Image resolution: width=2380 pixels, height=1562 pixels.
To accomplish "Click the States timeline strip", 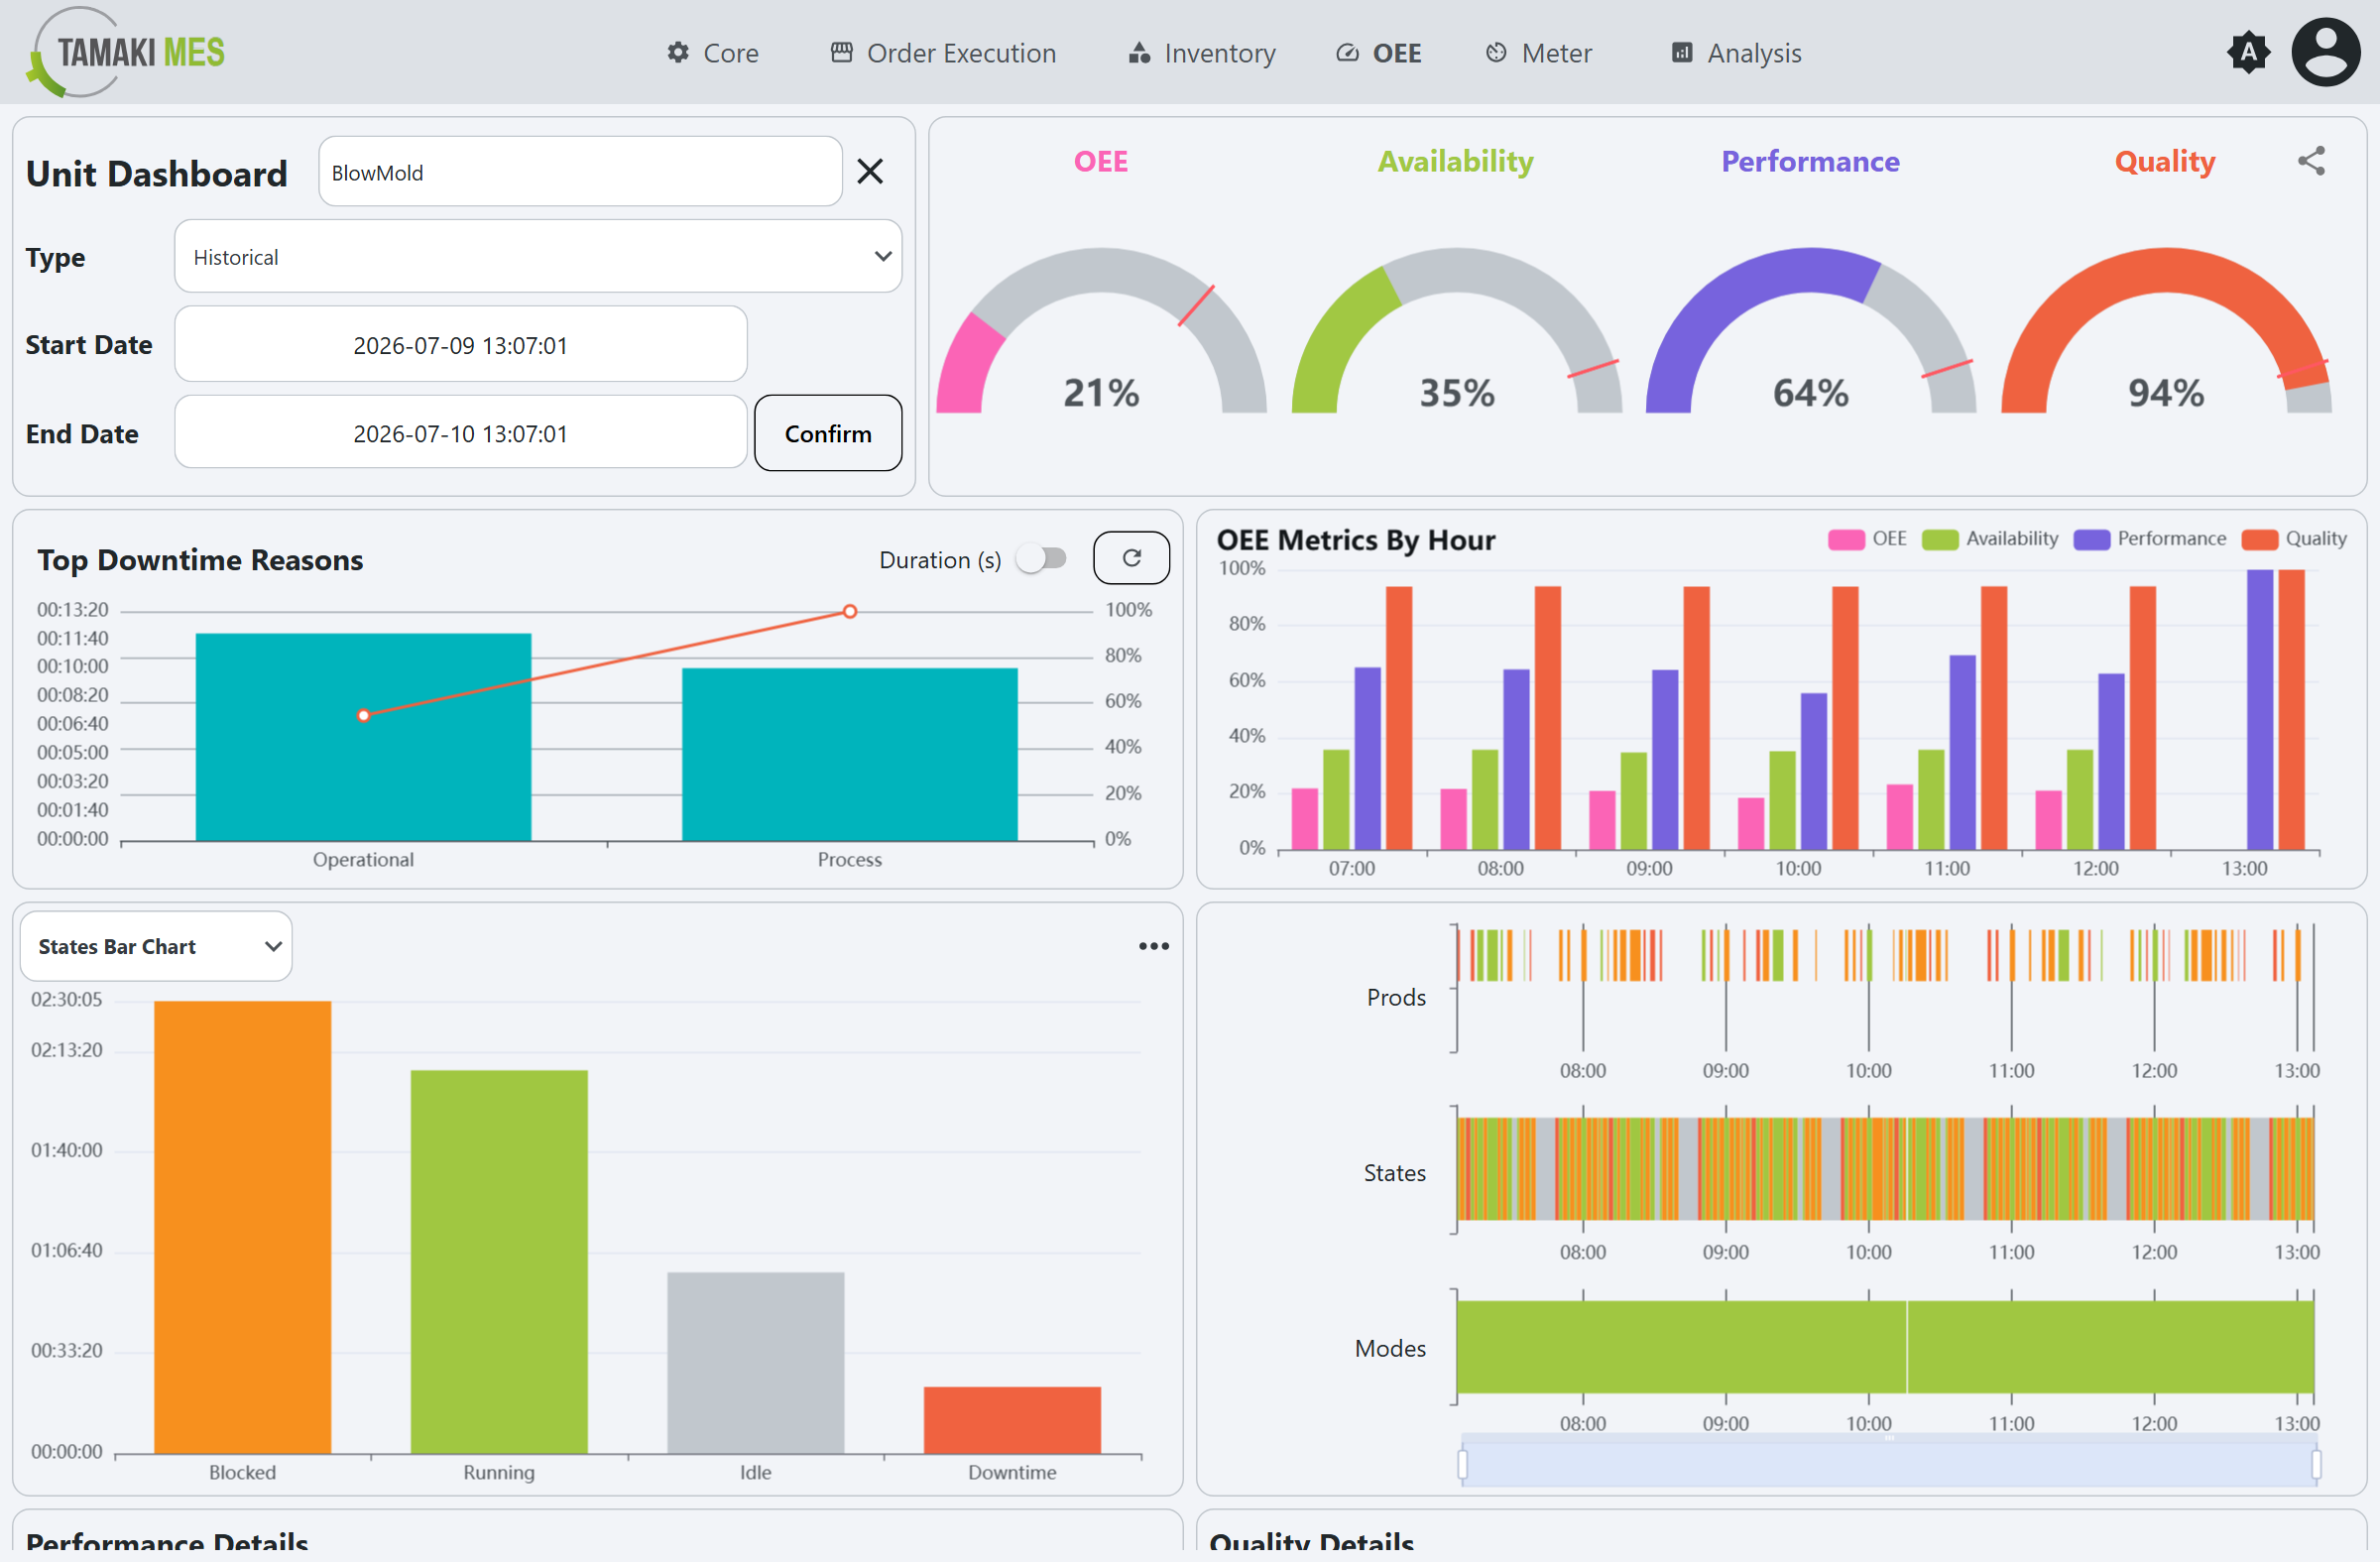I will point(1885,1168).
